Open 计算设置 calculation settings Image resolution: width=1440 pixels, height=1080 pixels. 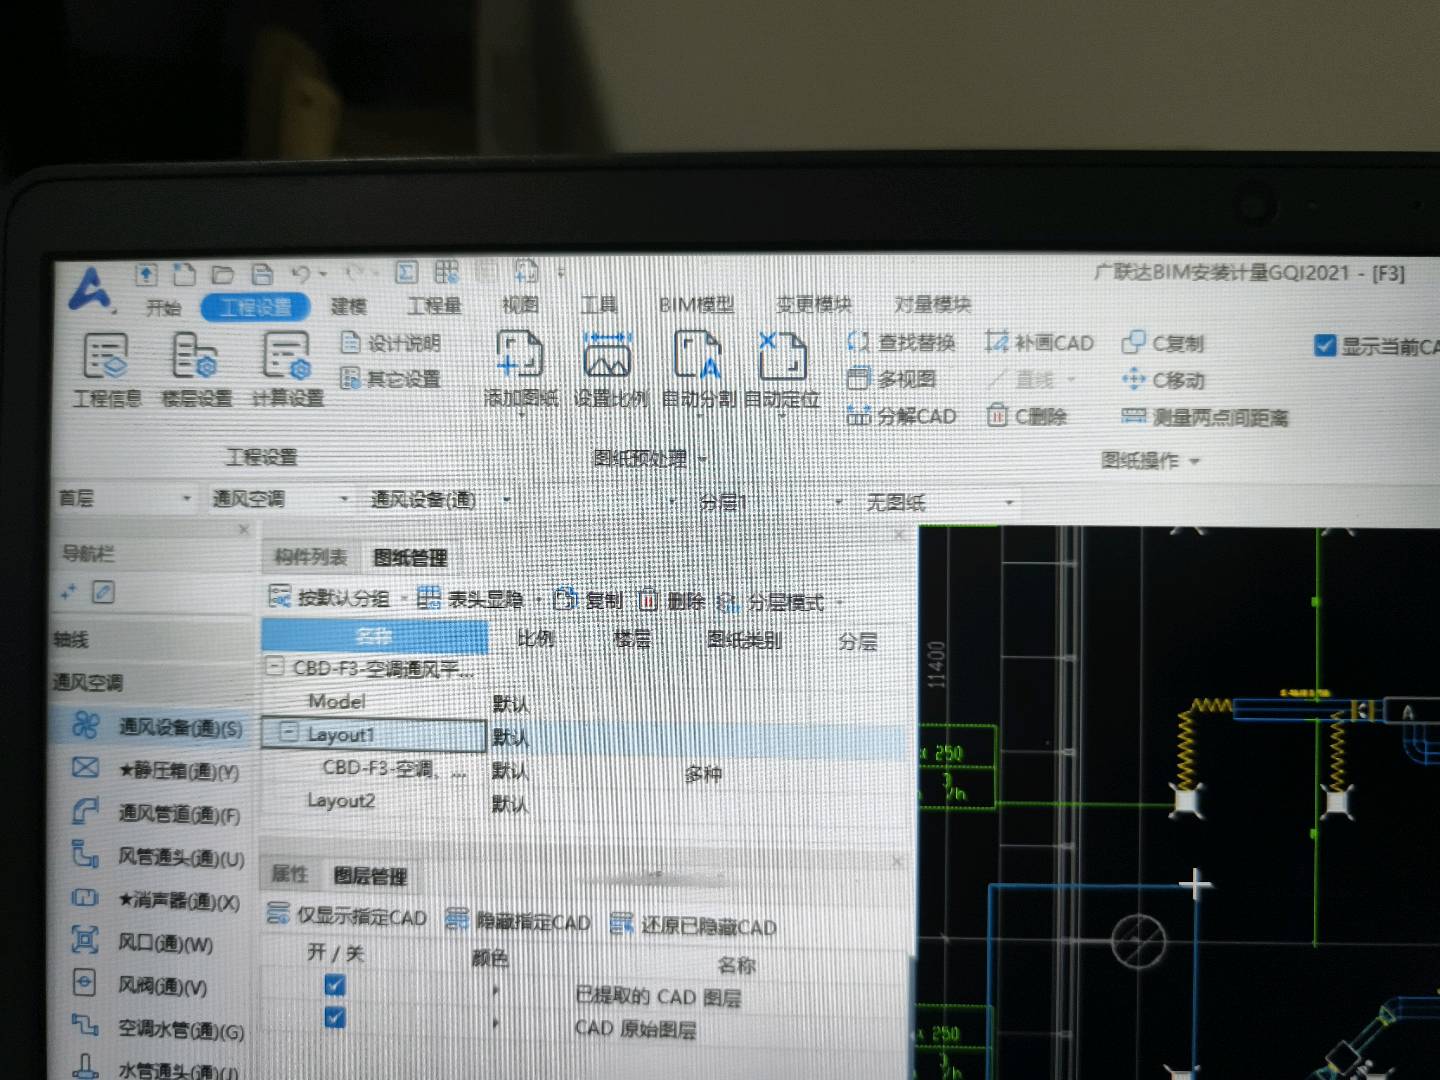[x=287, y=370]
